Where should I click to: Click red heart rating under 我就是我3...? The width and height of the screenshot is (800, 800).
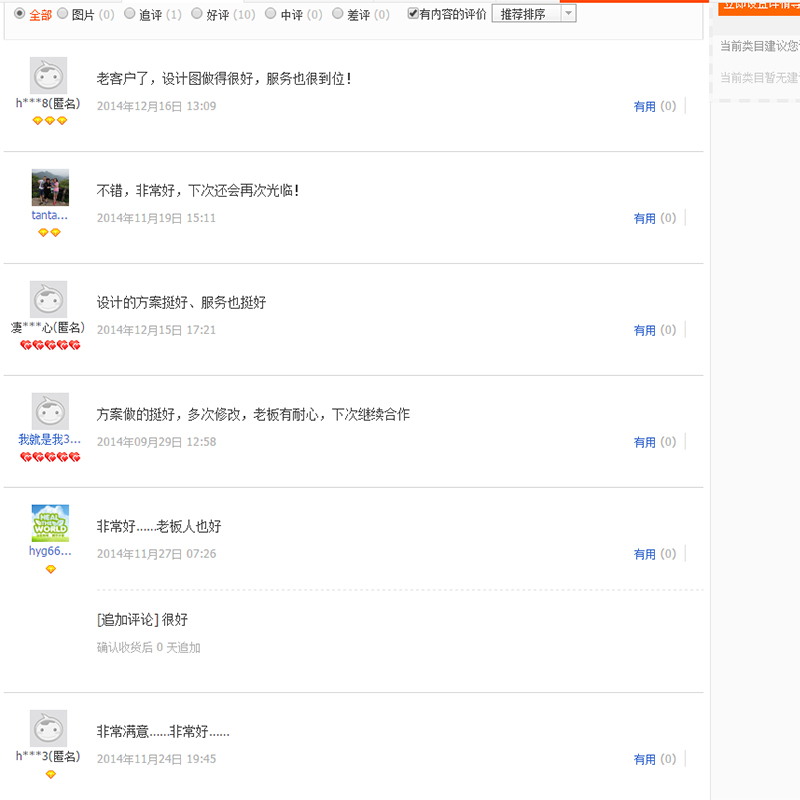coord(50,457)
